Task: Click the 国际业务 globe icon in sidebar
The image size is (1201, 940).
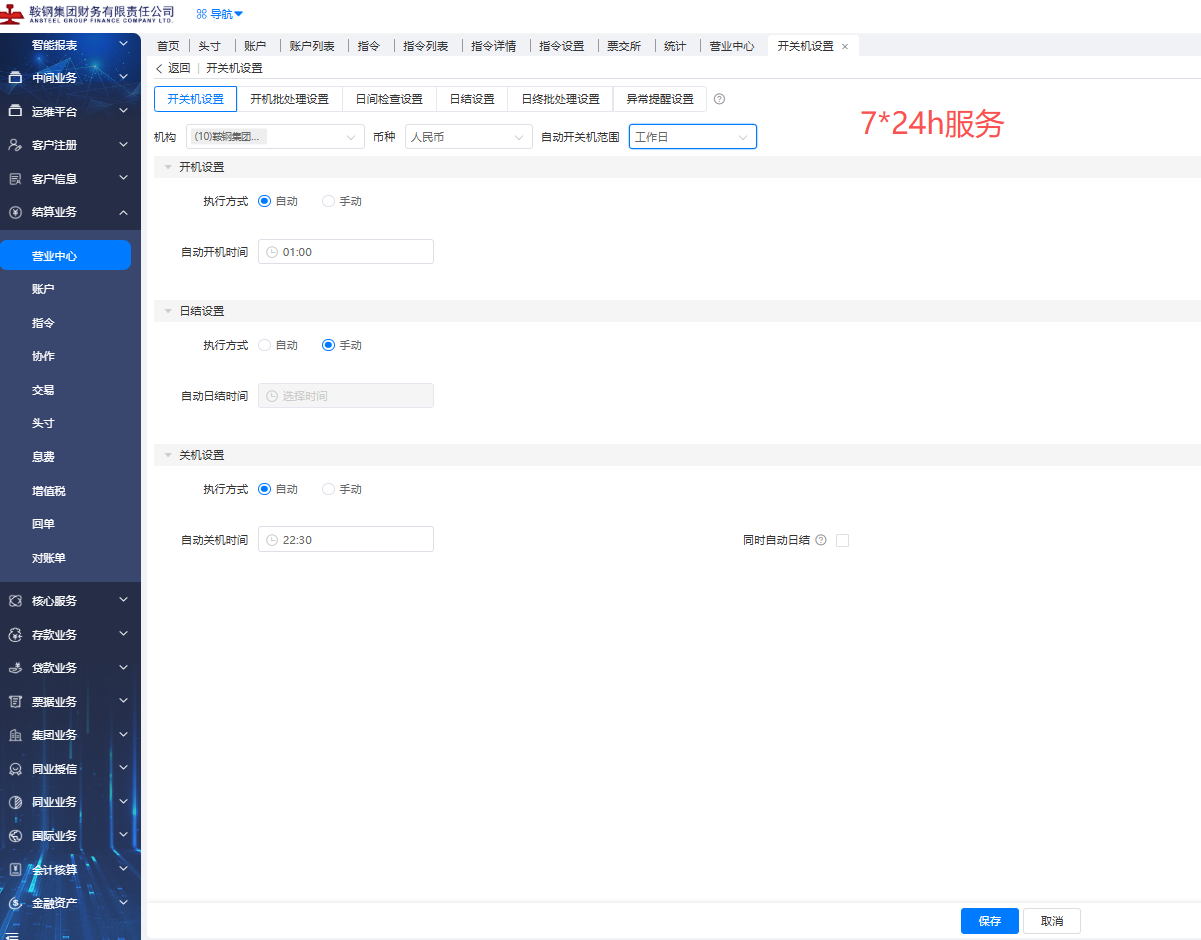Action: click(x=15, y=836)
